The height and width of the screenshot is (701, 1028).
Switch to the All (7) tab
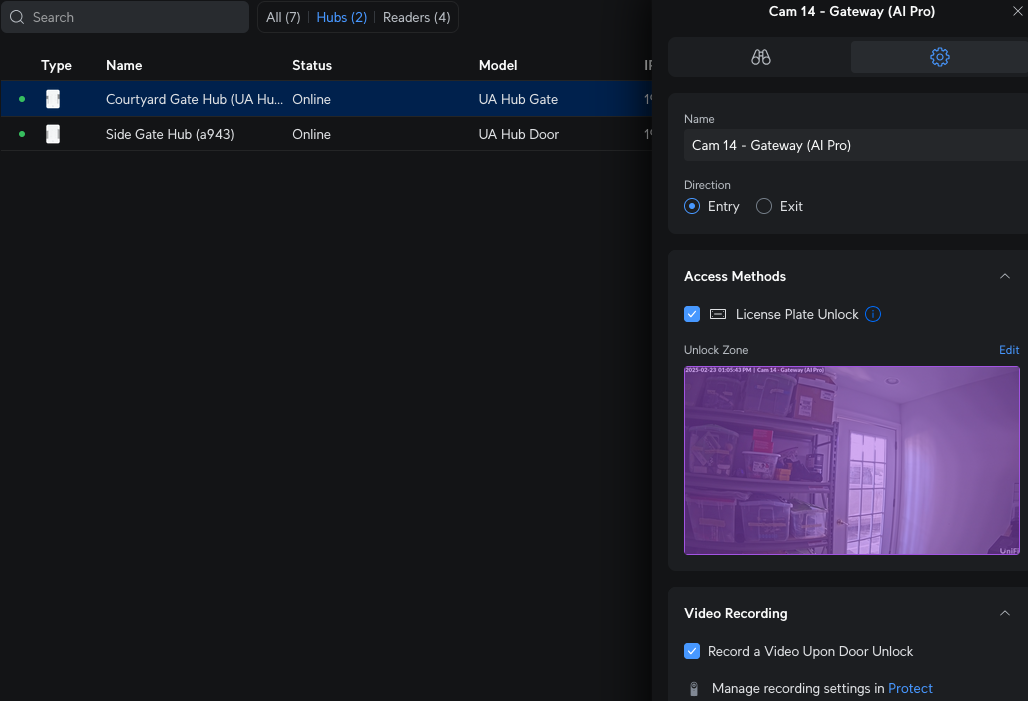coord(283,17)
